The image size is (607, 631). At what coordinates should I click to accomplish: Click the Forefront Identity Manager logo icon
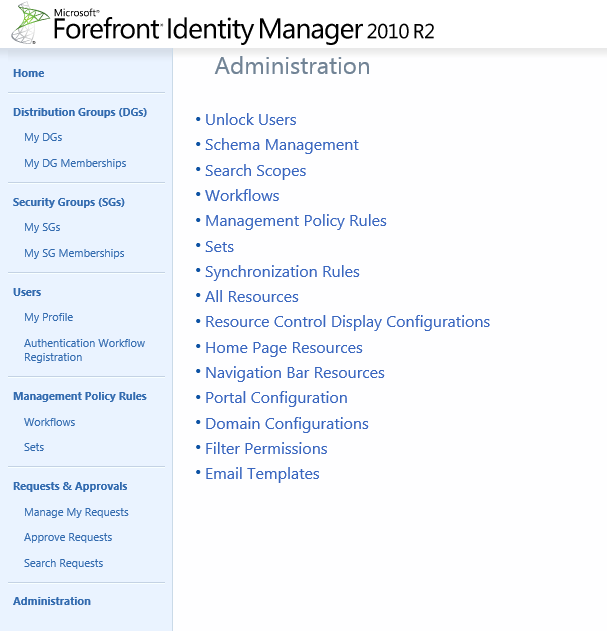click(x=30, y=23)
